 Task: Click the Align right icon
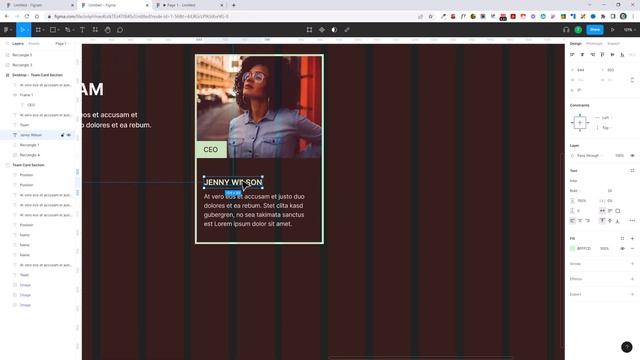tap(592, 54)
